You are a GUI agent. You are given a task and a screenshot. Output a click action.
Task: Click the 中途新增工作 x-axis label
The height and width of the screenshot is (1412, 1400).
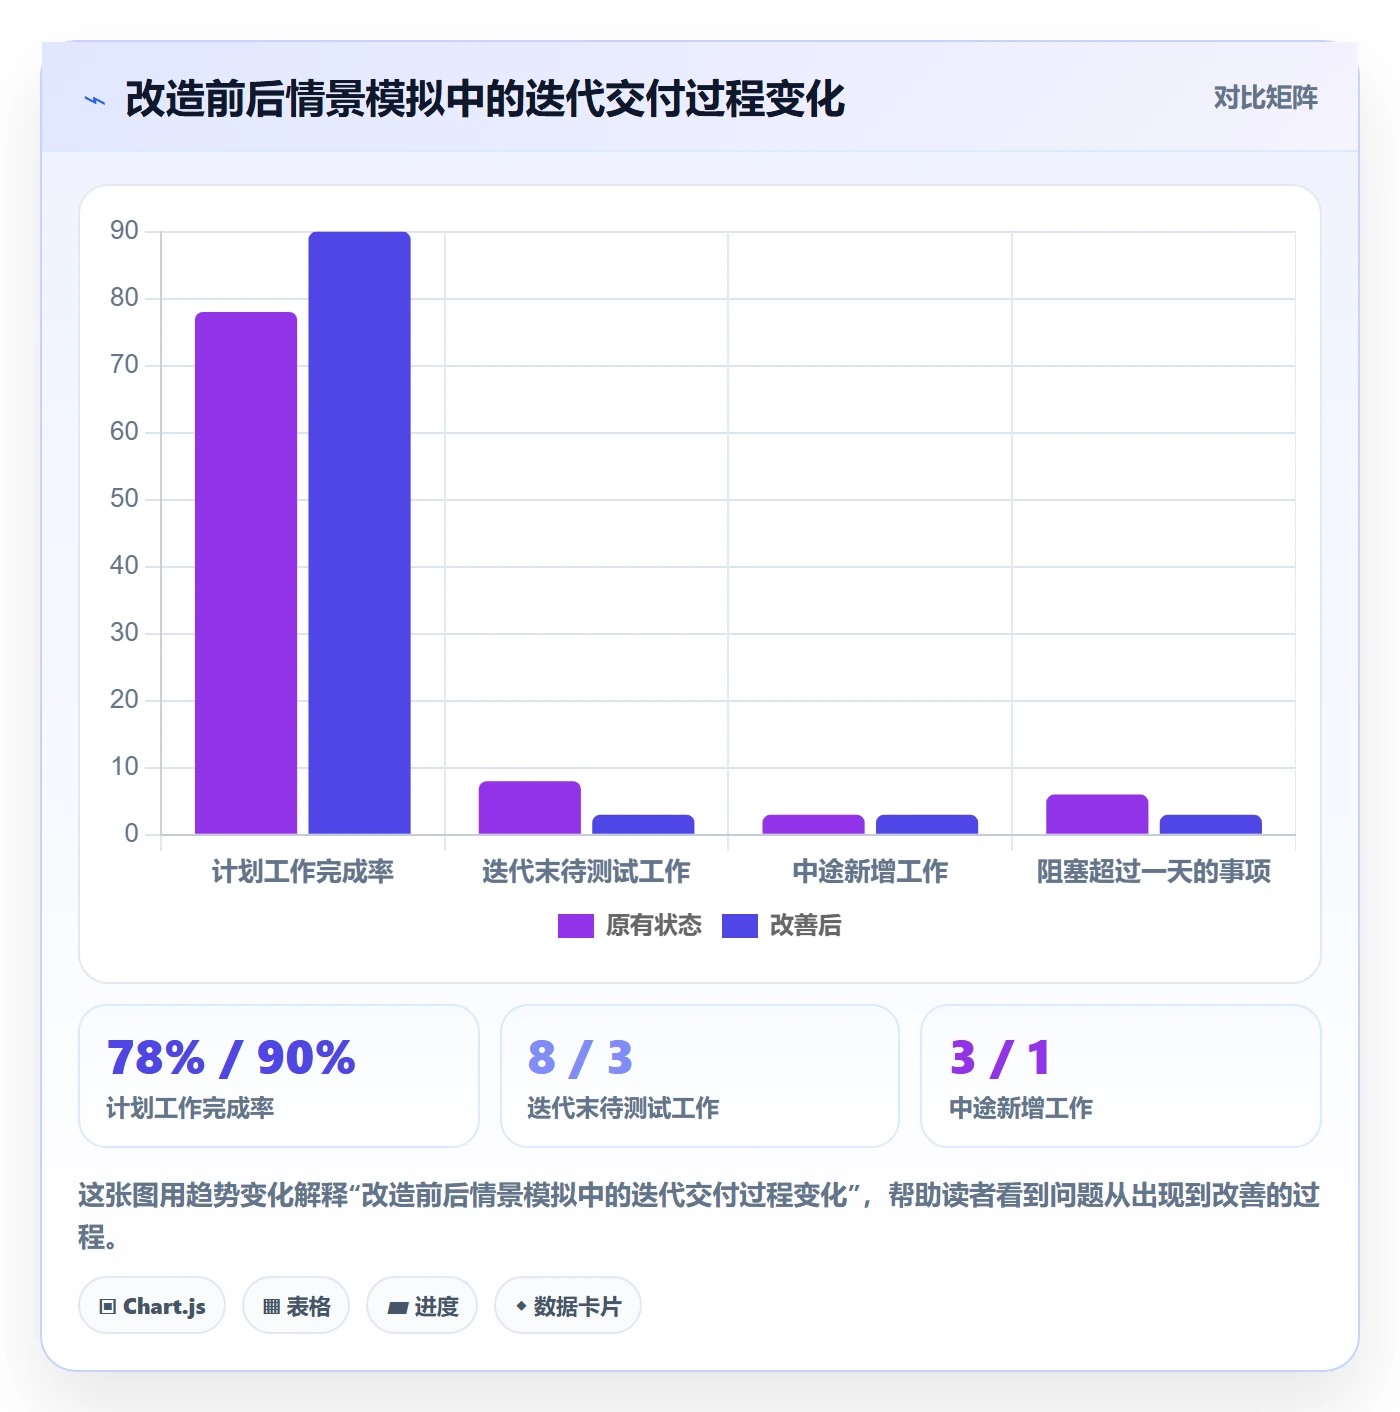point(870,872)
